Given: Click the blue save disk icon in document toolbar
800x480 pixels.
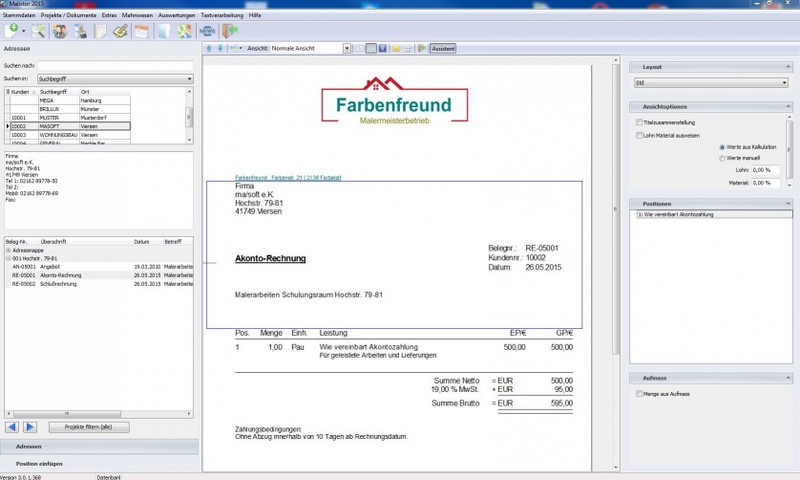Looking at the screenshot, I should click(x=383, y=48).
